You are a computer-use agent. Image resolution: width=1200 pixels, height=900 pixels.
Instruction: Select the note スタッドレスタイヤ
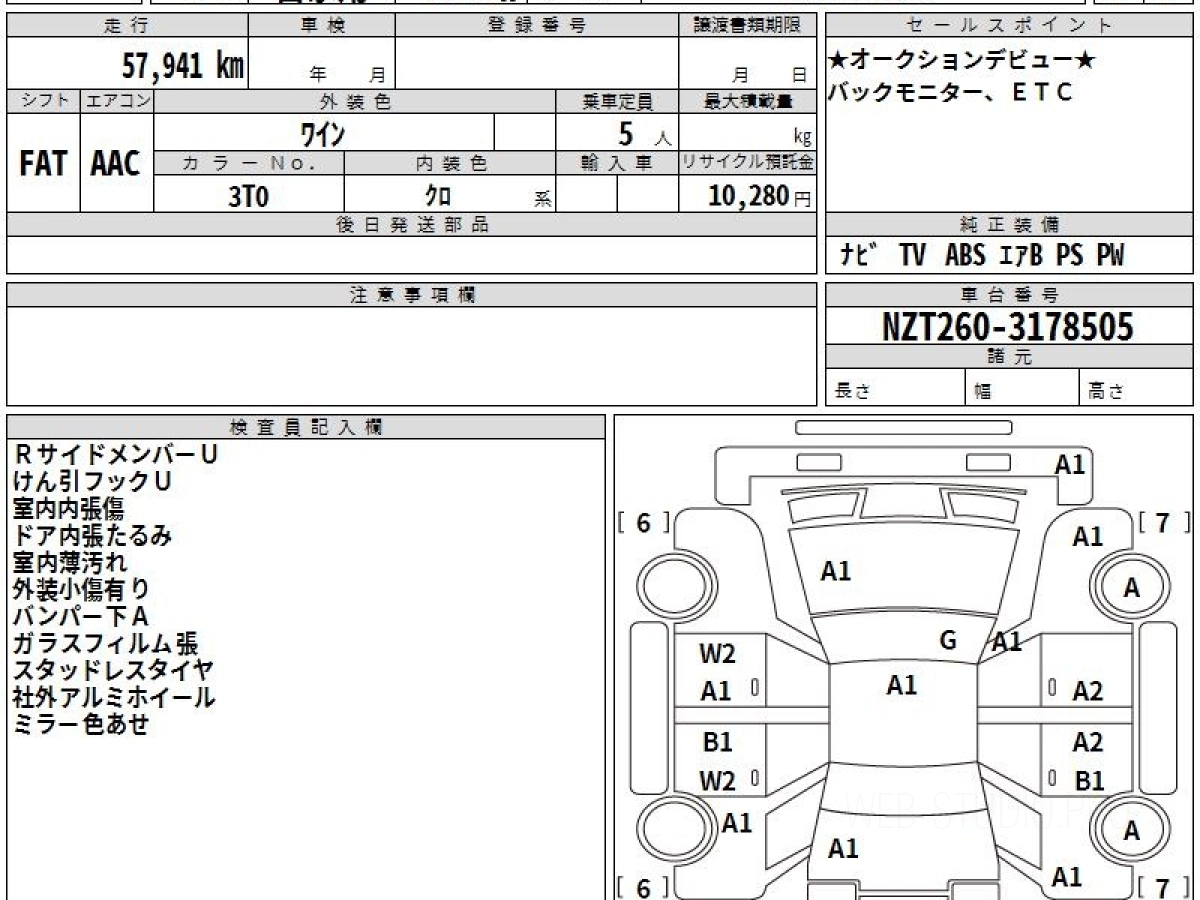113,670
